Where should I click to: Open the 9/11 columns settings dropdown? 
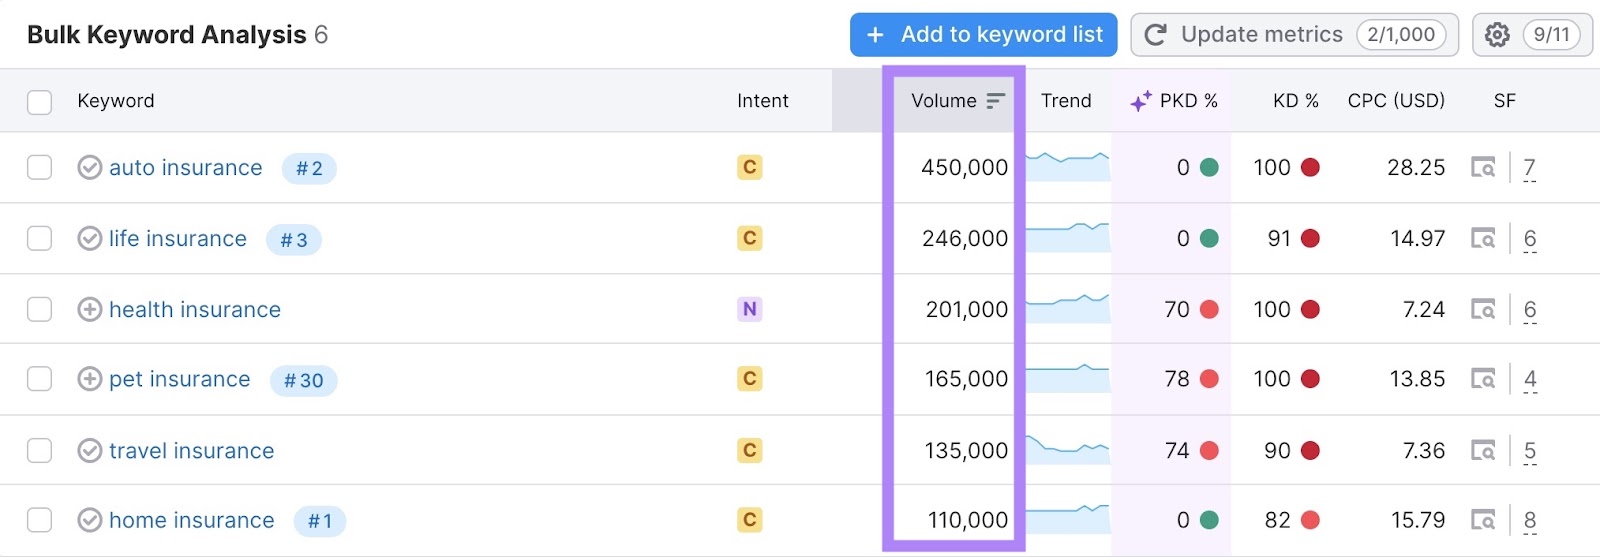coord(1551,35)
